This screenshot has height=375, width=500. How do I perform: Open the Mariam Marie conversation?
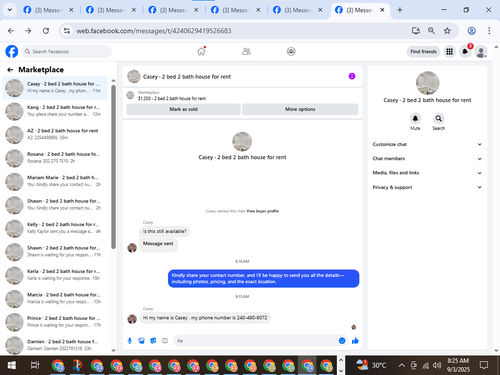point(55,181)
